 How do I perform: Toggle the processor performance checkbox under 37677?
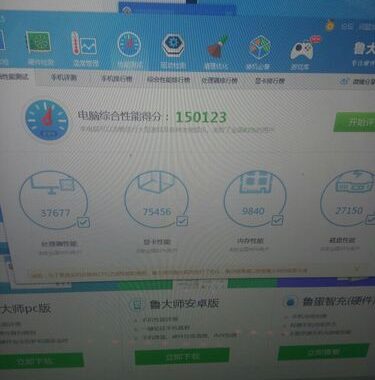pyautogui.click(x=83, y=222)
